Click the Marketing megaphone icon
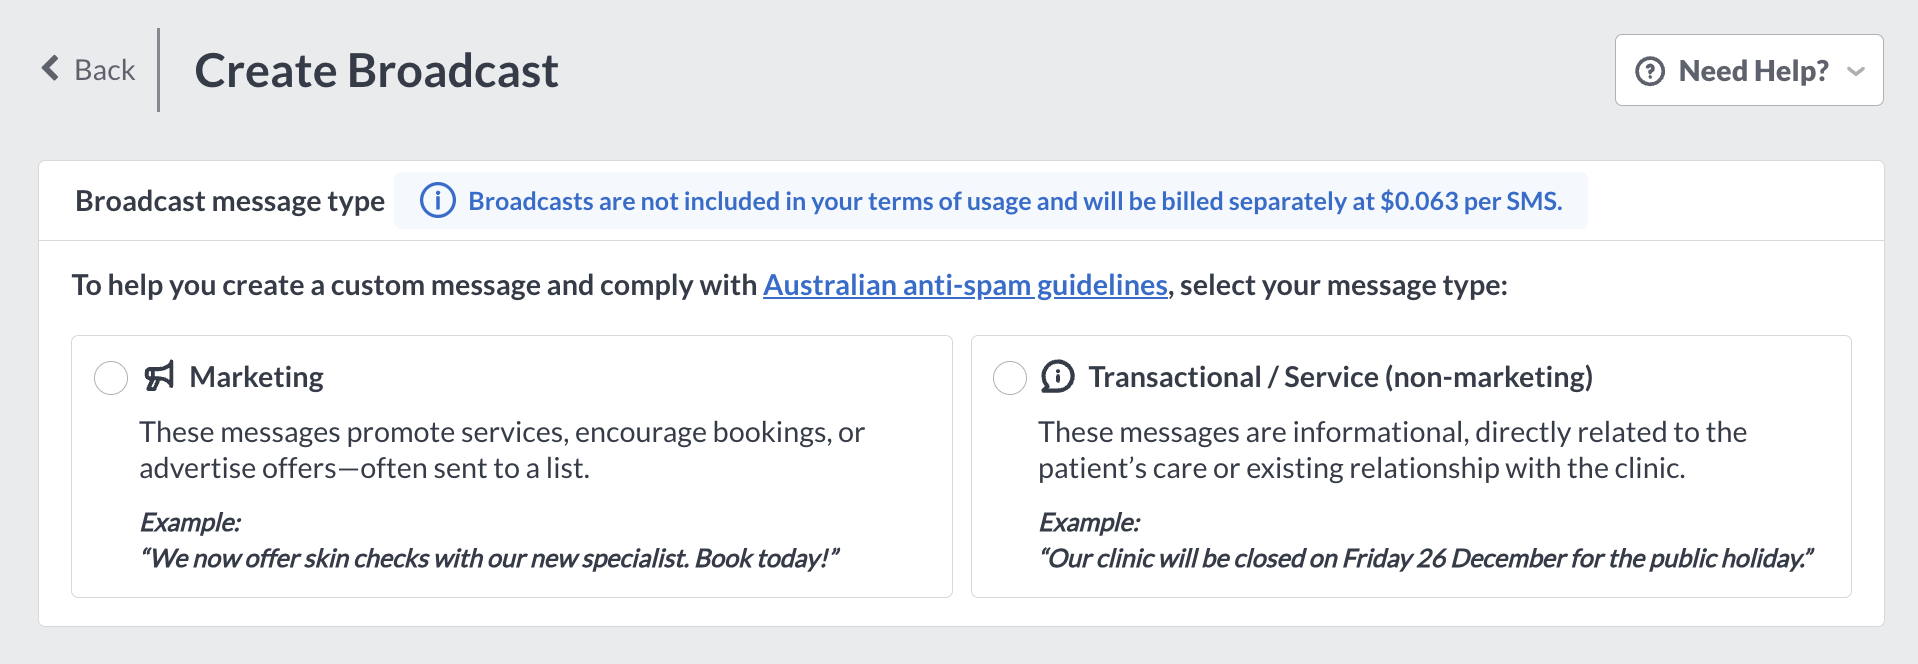 (x=159, y=376)
